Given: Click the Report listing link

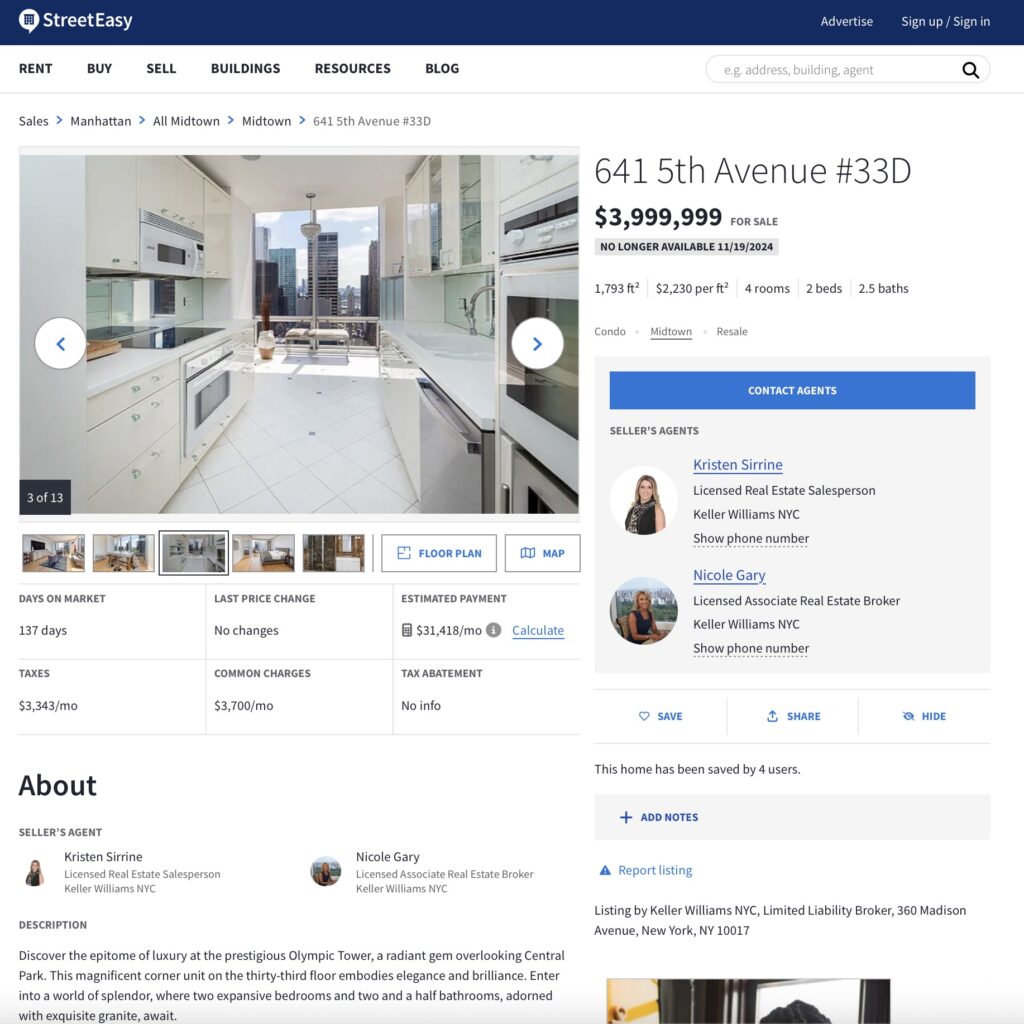Looking at the screenshot, I should pos(654,871).
